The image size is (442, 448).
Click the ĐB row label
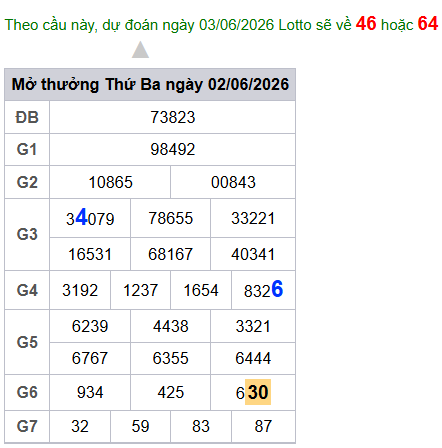coord(27,117)
